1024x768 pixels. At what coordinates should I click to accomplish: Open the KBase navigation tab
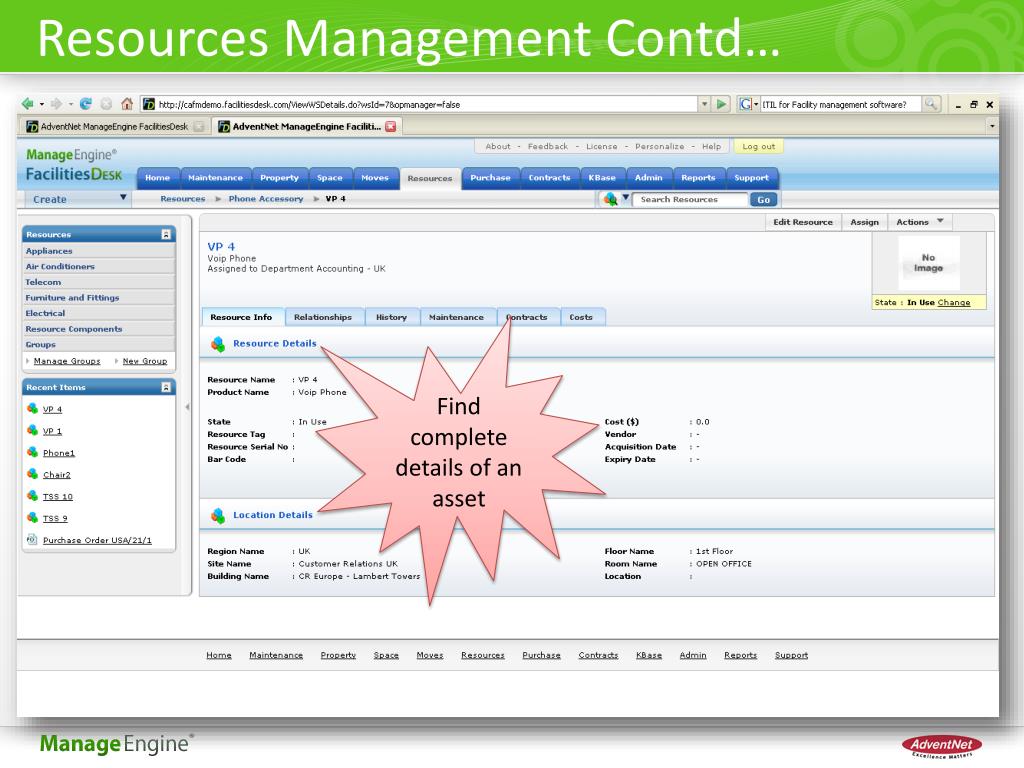(x=602, y=178)
